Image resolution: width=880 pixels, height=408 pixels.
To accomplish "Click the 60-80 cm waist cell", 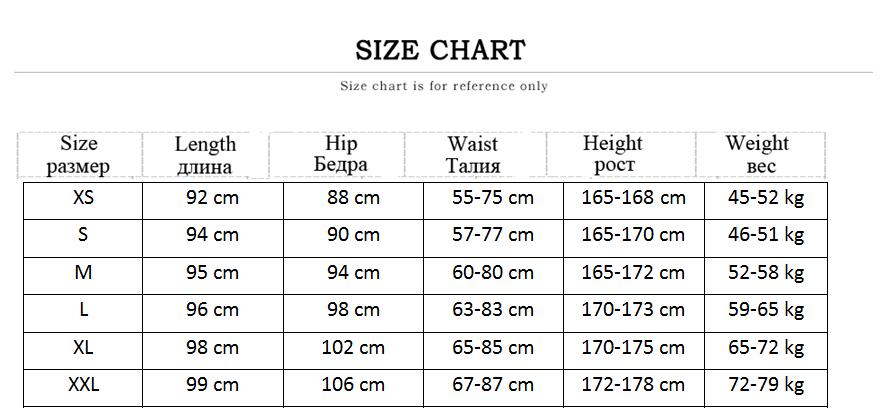I will click(x=493, y=272).
